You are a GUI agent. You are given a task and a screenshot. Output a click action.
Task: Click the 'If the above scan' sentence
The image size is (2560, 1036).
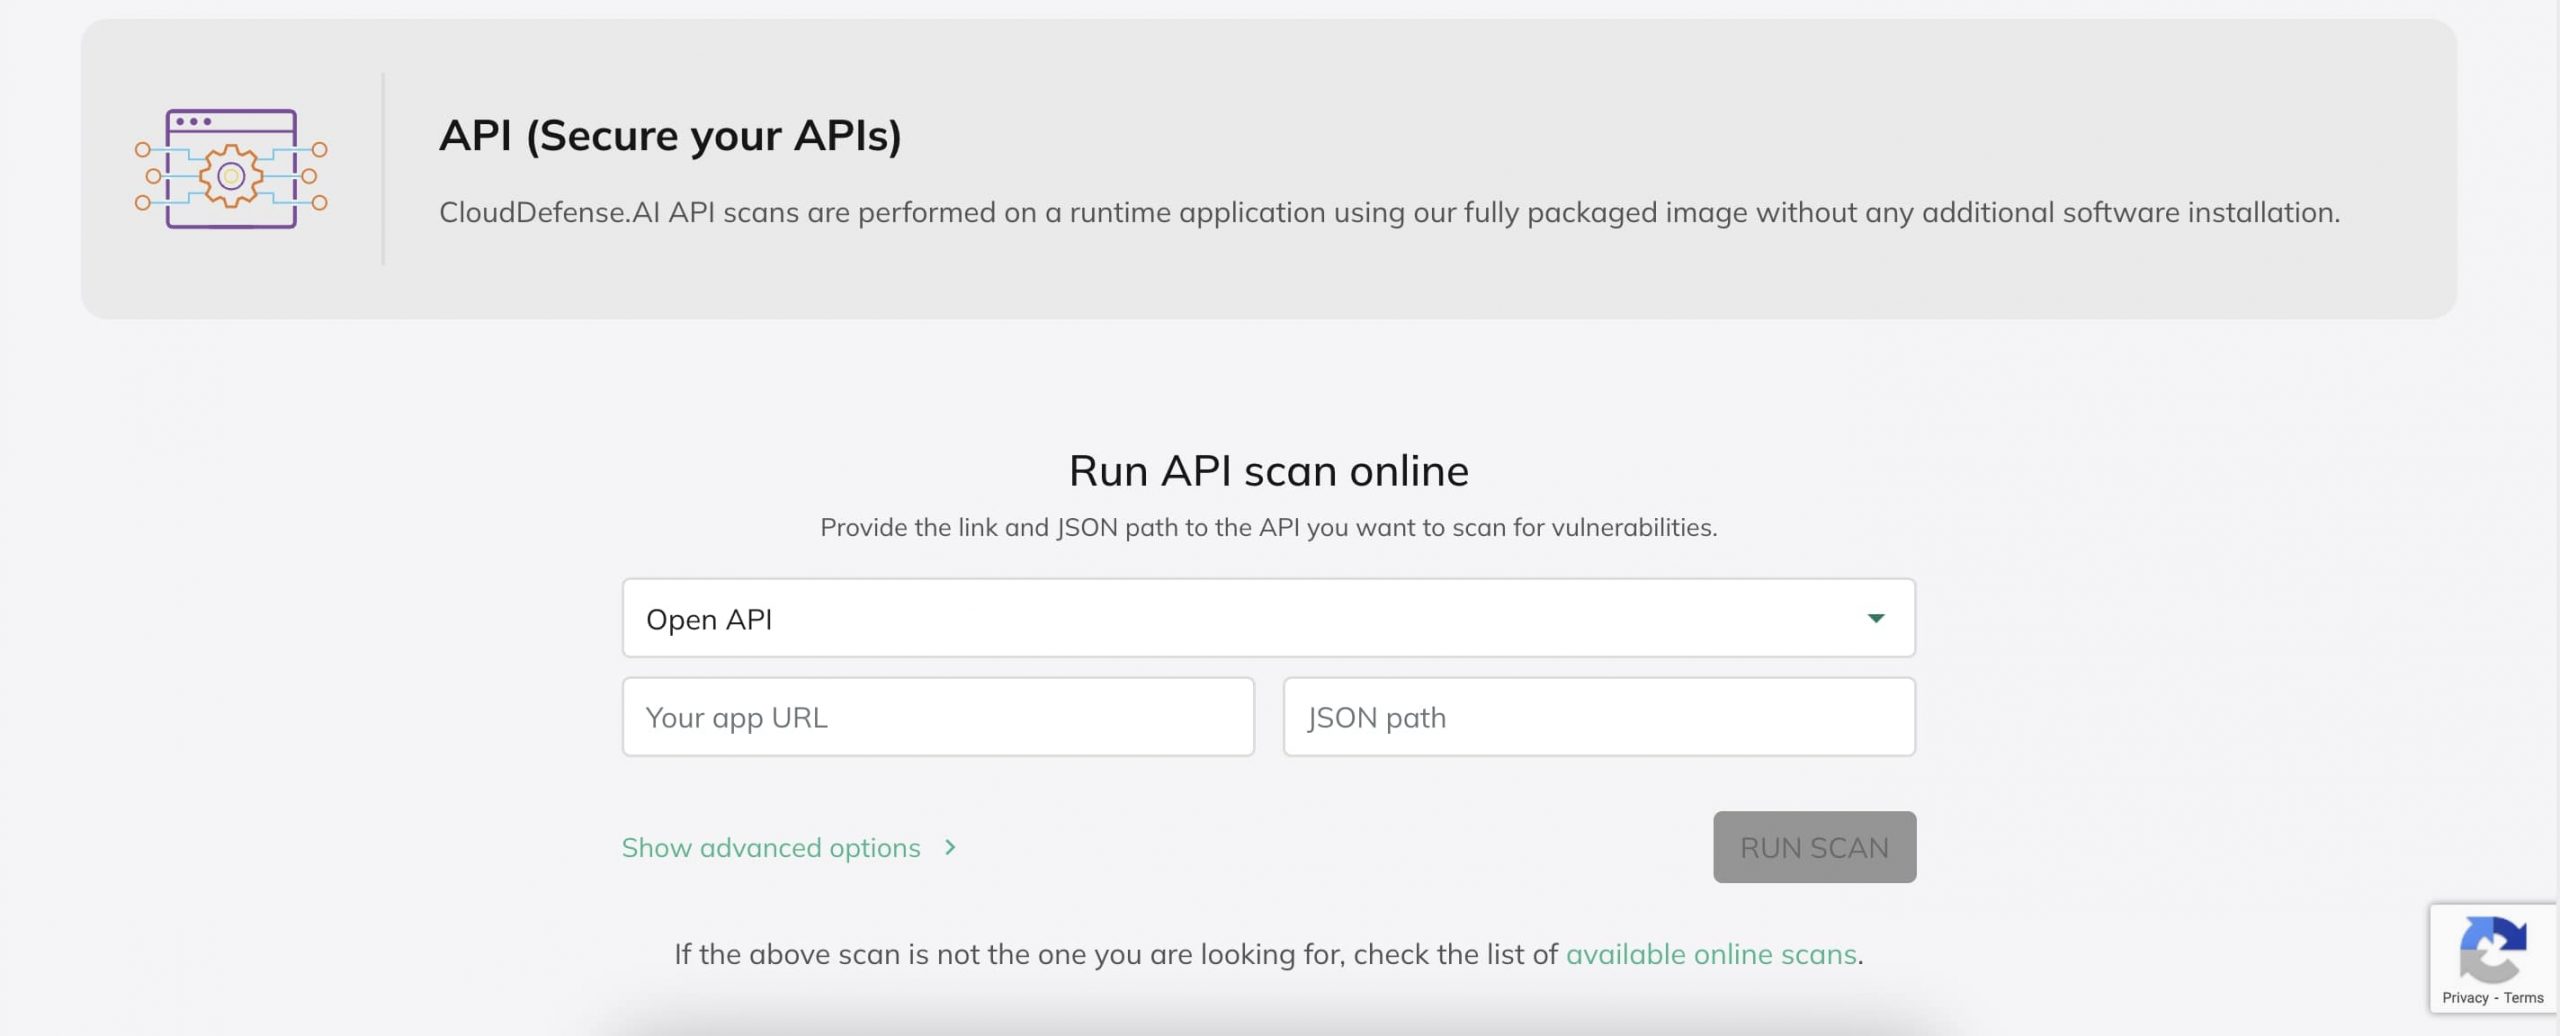(x=1115, y=954)
